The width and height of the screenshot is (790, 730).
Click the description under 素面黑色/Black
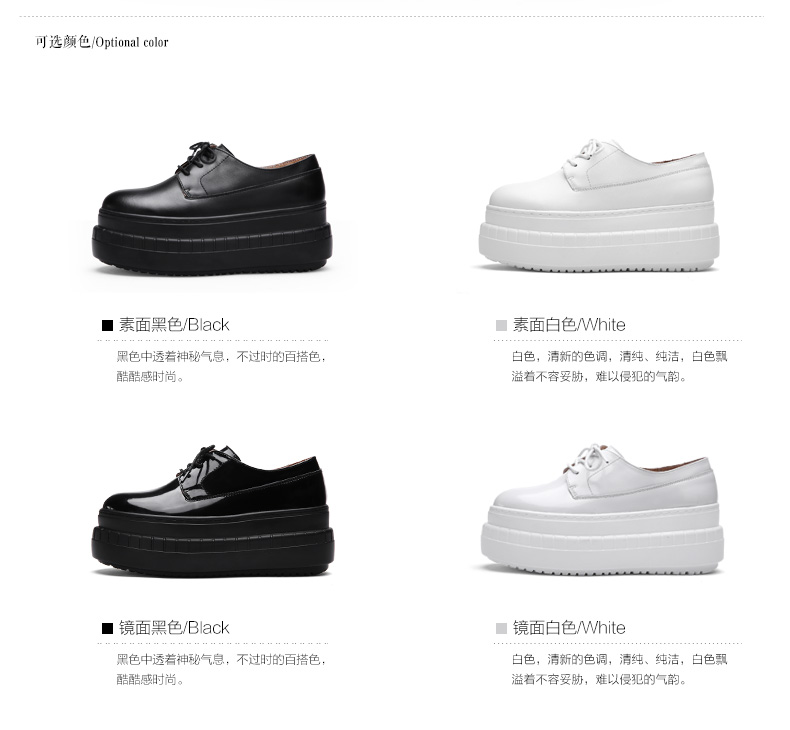pyautogui.click(x=222, y=367)
